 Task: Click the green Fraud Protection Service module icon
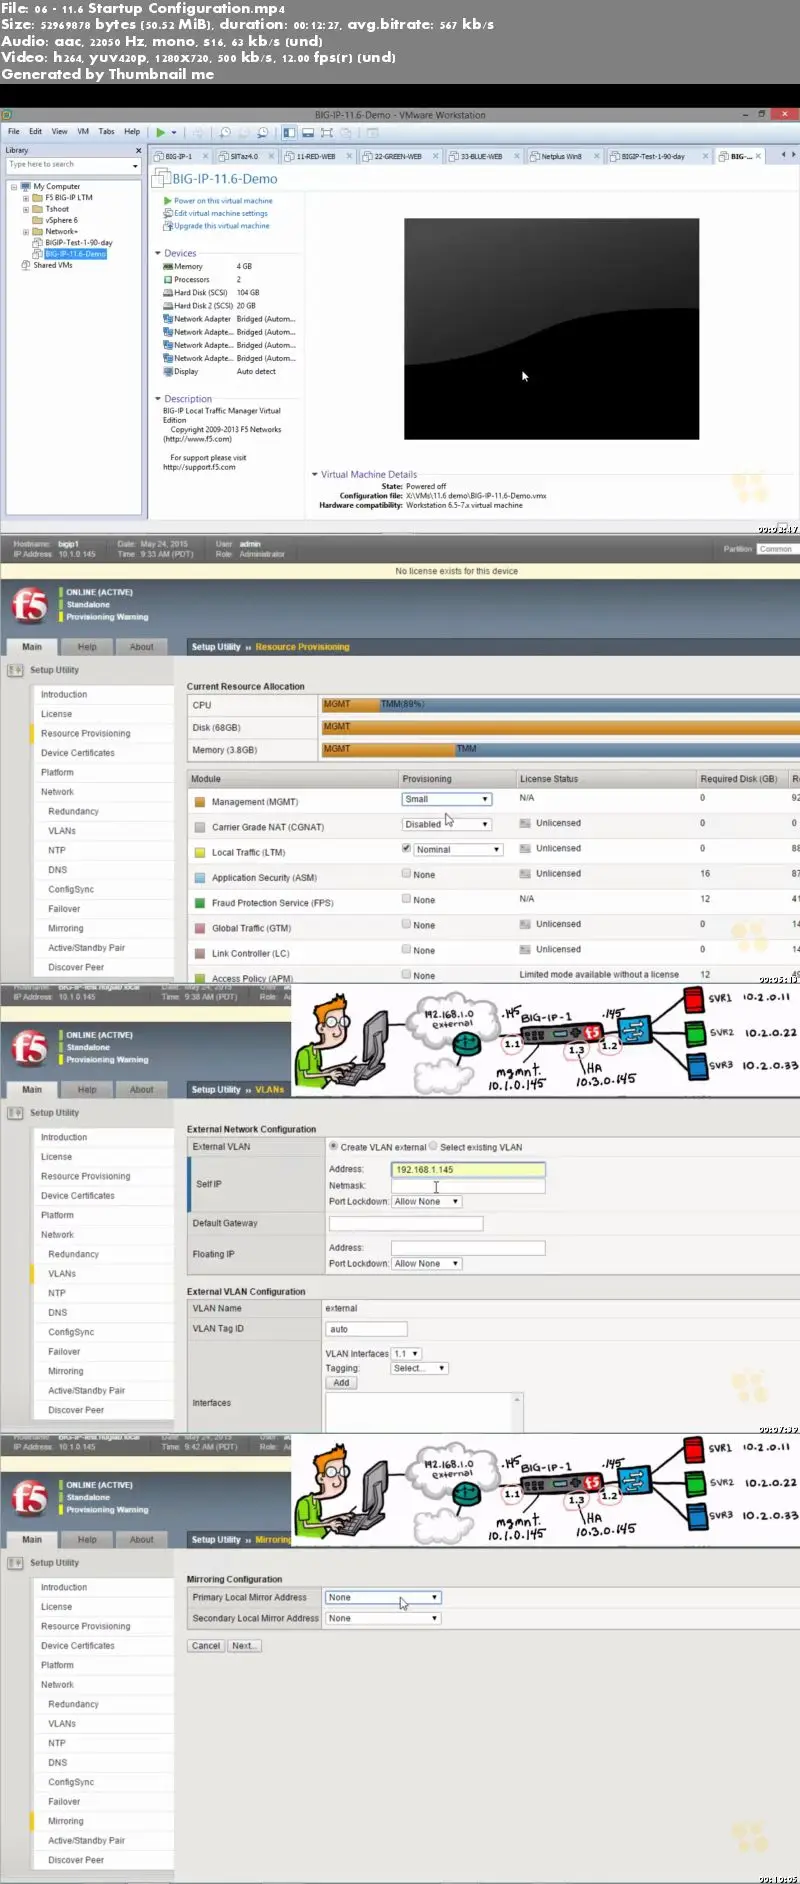tap(200, 903)
